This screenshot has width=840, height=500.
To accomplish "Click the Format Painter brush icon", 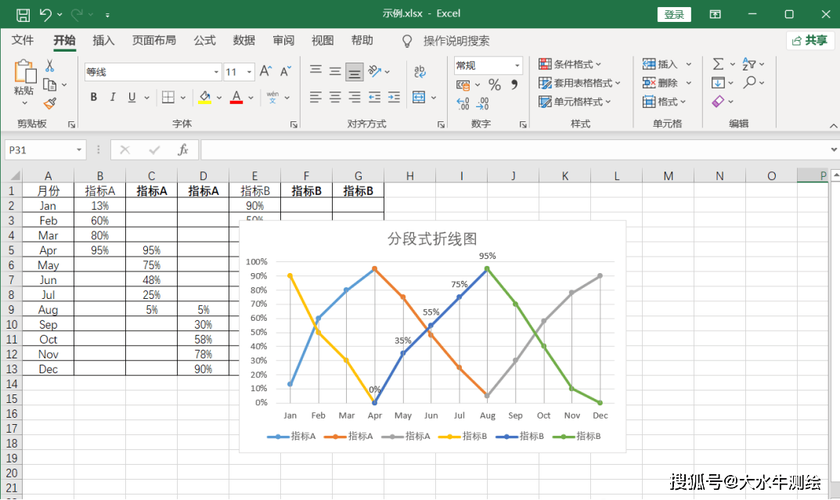I will coord(50,103).
